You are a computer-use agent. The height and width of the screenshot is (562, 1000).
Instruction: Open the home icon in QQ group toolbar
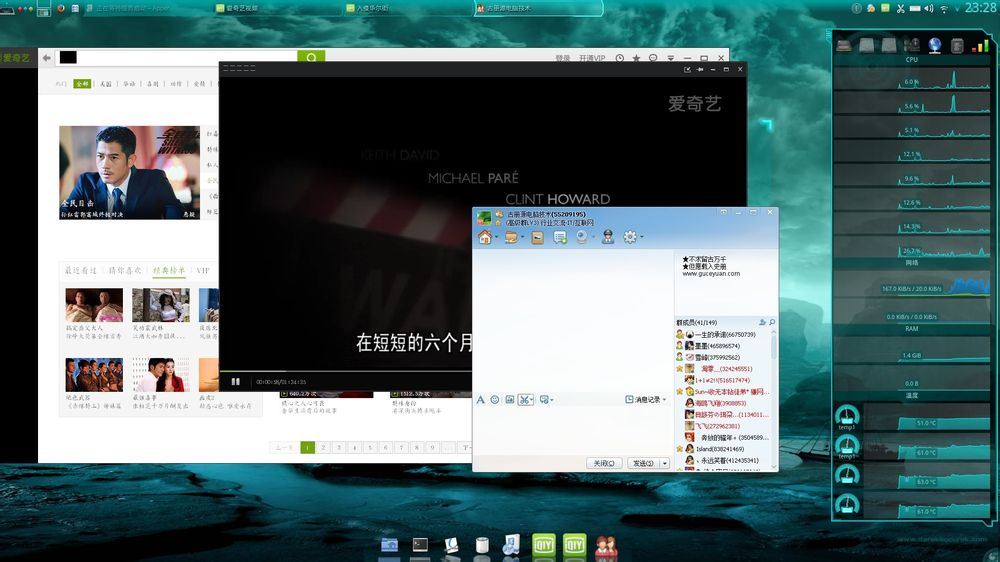(485, 237)
